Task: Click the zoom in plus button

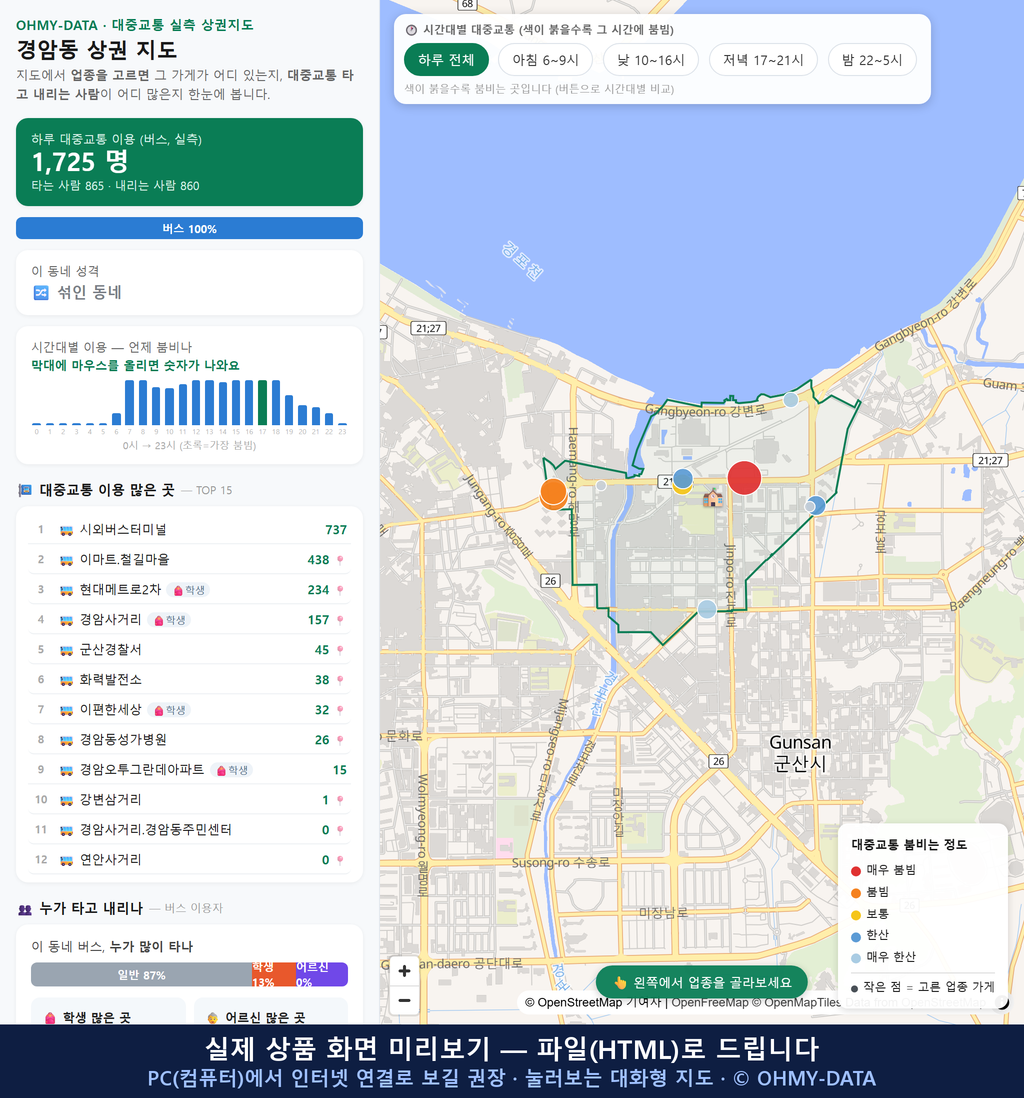Action: [404, 971]
